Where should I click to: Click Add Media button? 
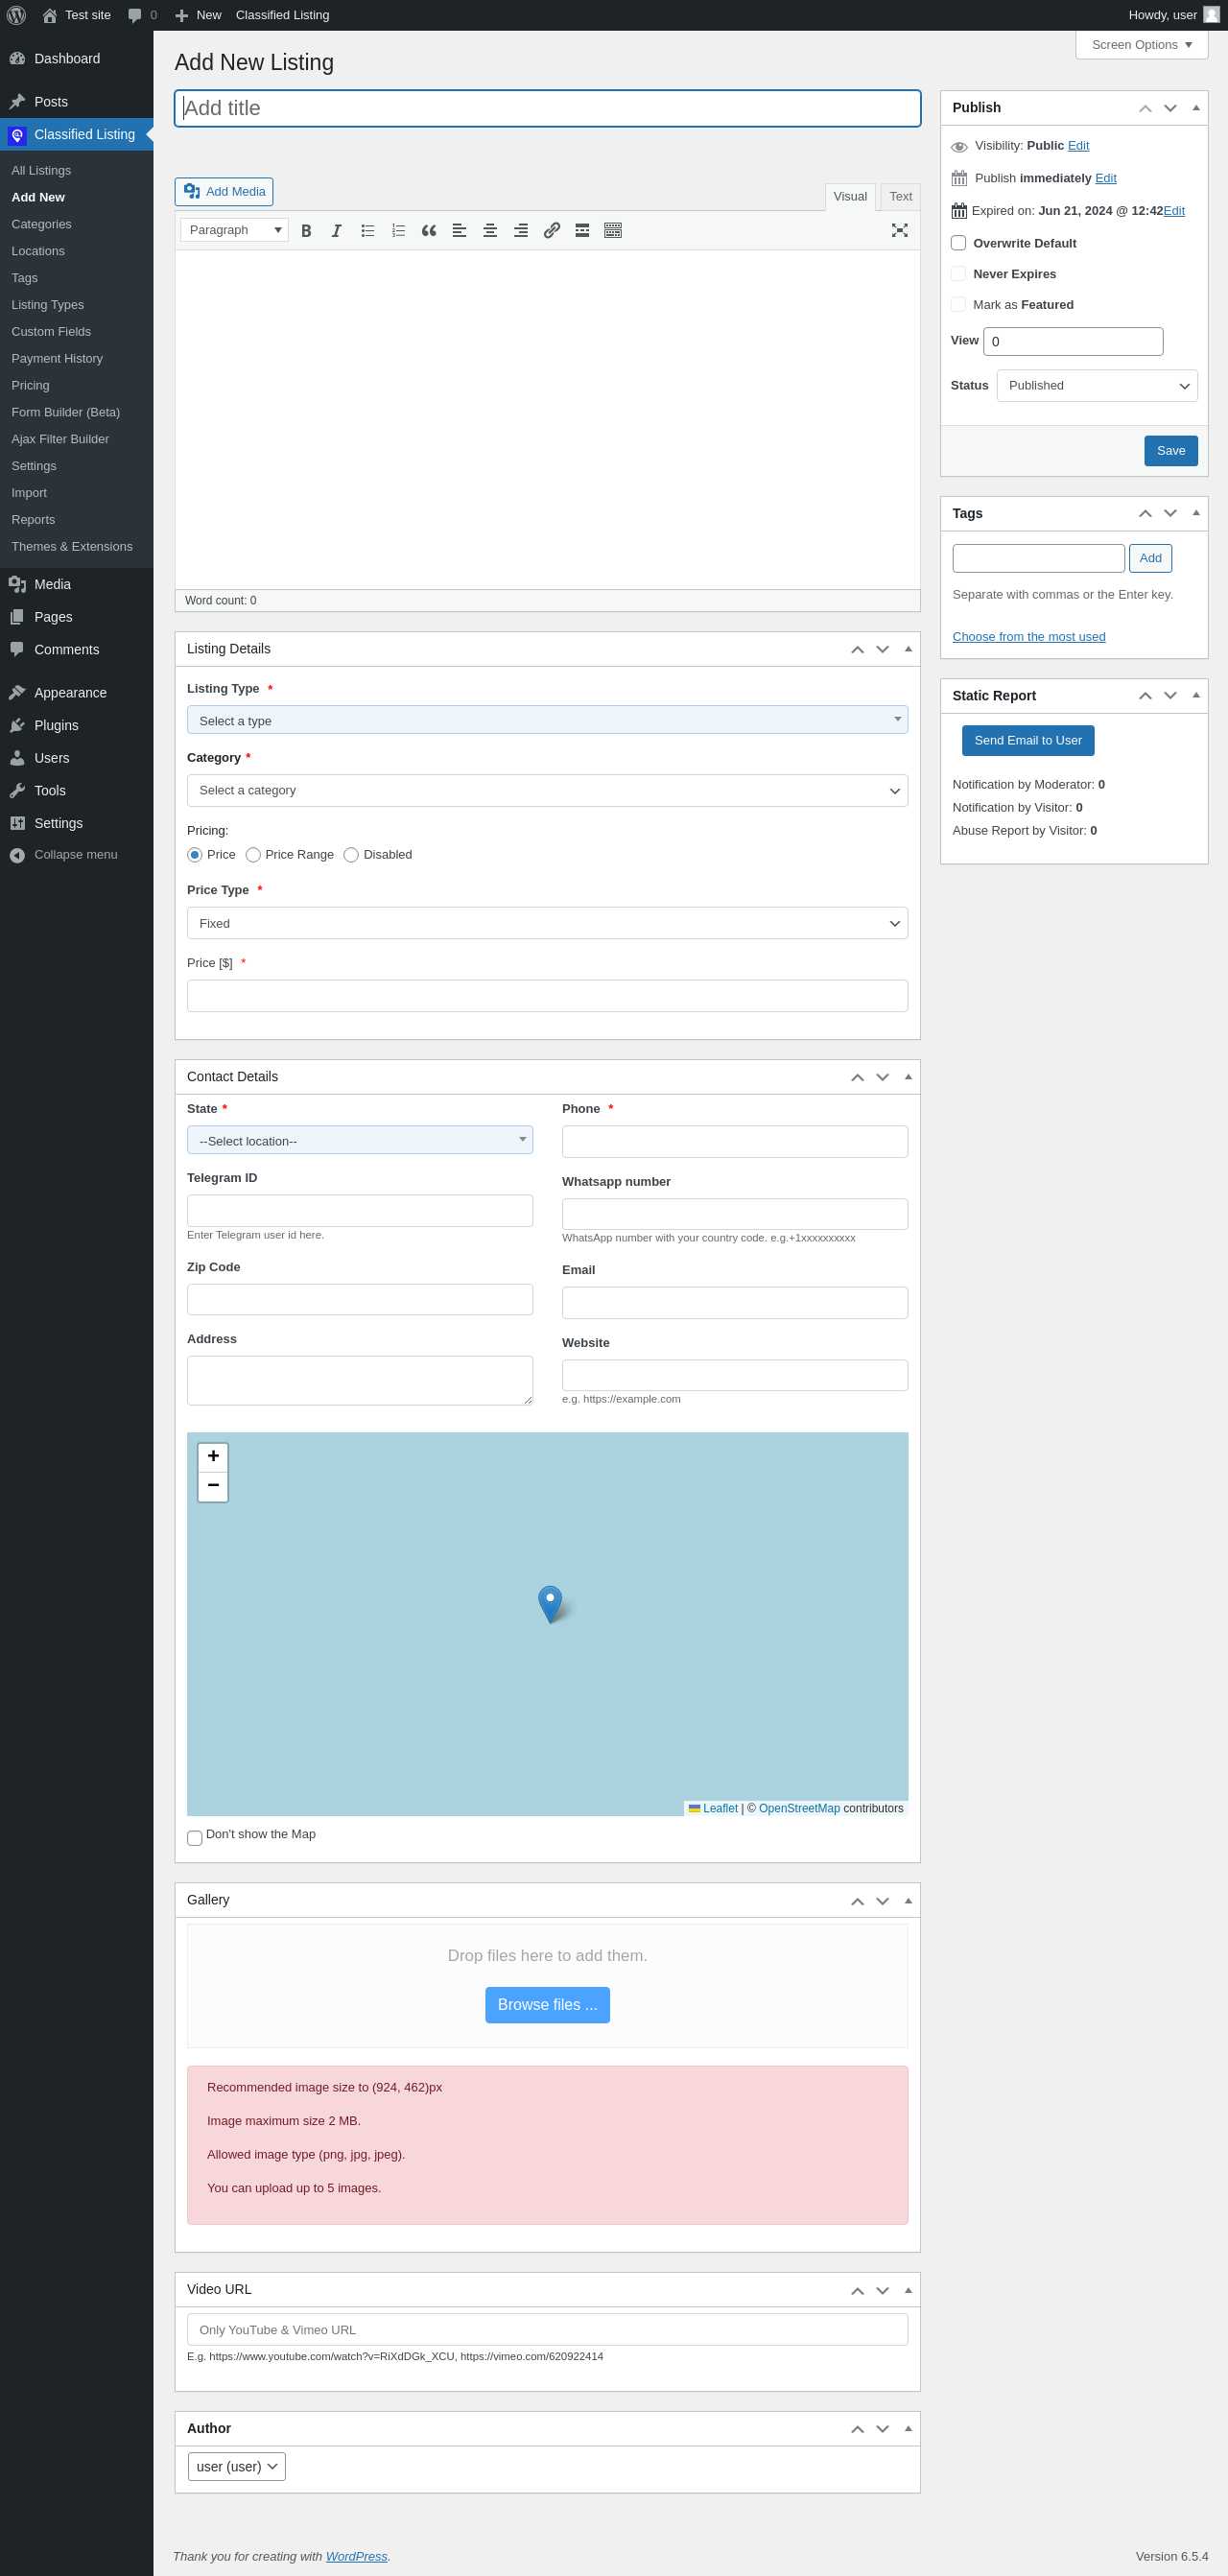[224, 192]
